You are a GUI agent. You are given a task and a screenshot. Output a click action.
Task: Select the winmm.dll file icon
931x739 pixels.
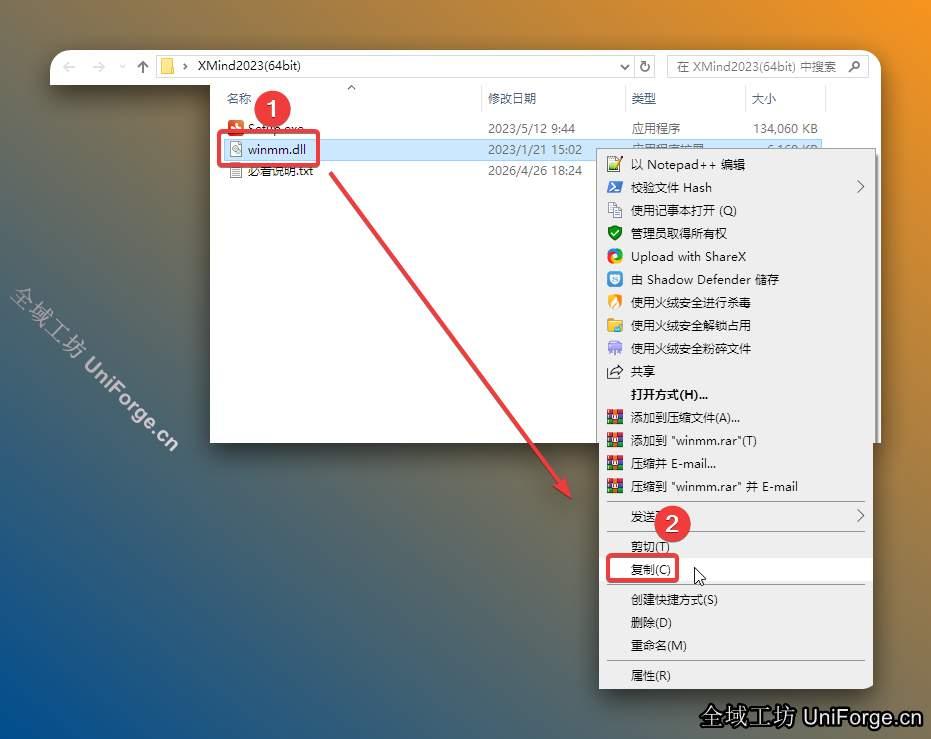236,149
